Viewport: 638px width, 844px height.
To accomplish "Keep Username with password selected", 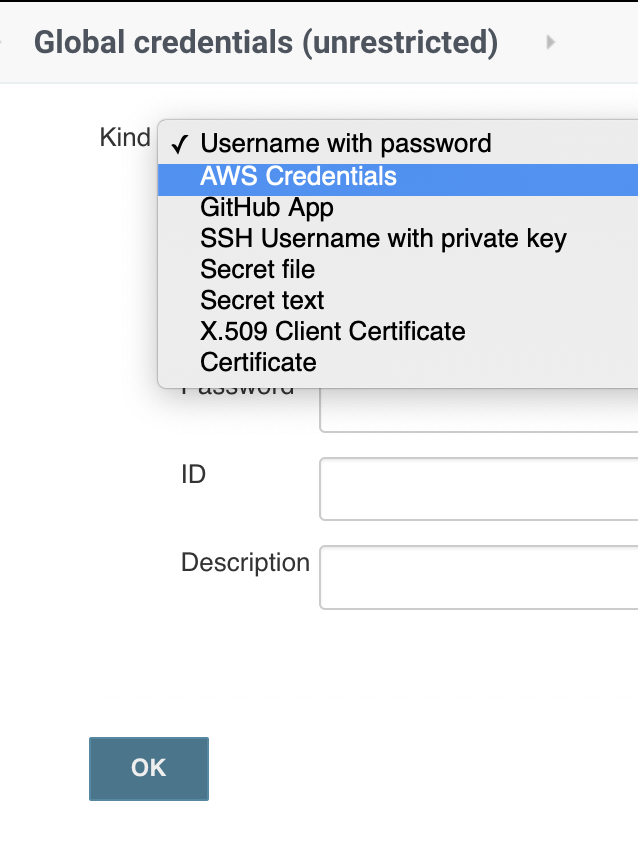I will pyautogui.click(x=345, y=144).
